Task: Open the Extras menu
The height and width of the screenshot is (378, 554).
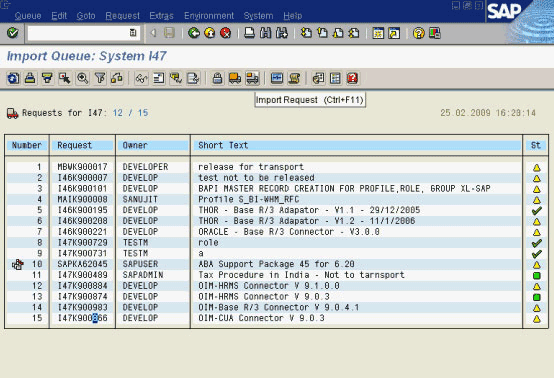Action: [161, 16]
